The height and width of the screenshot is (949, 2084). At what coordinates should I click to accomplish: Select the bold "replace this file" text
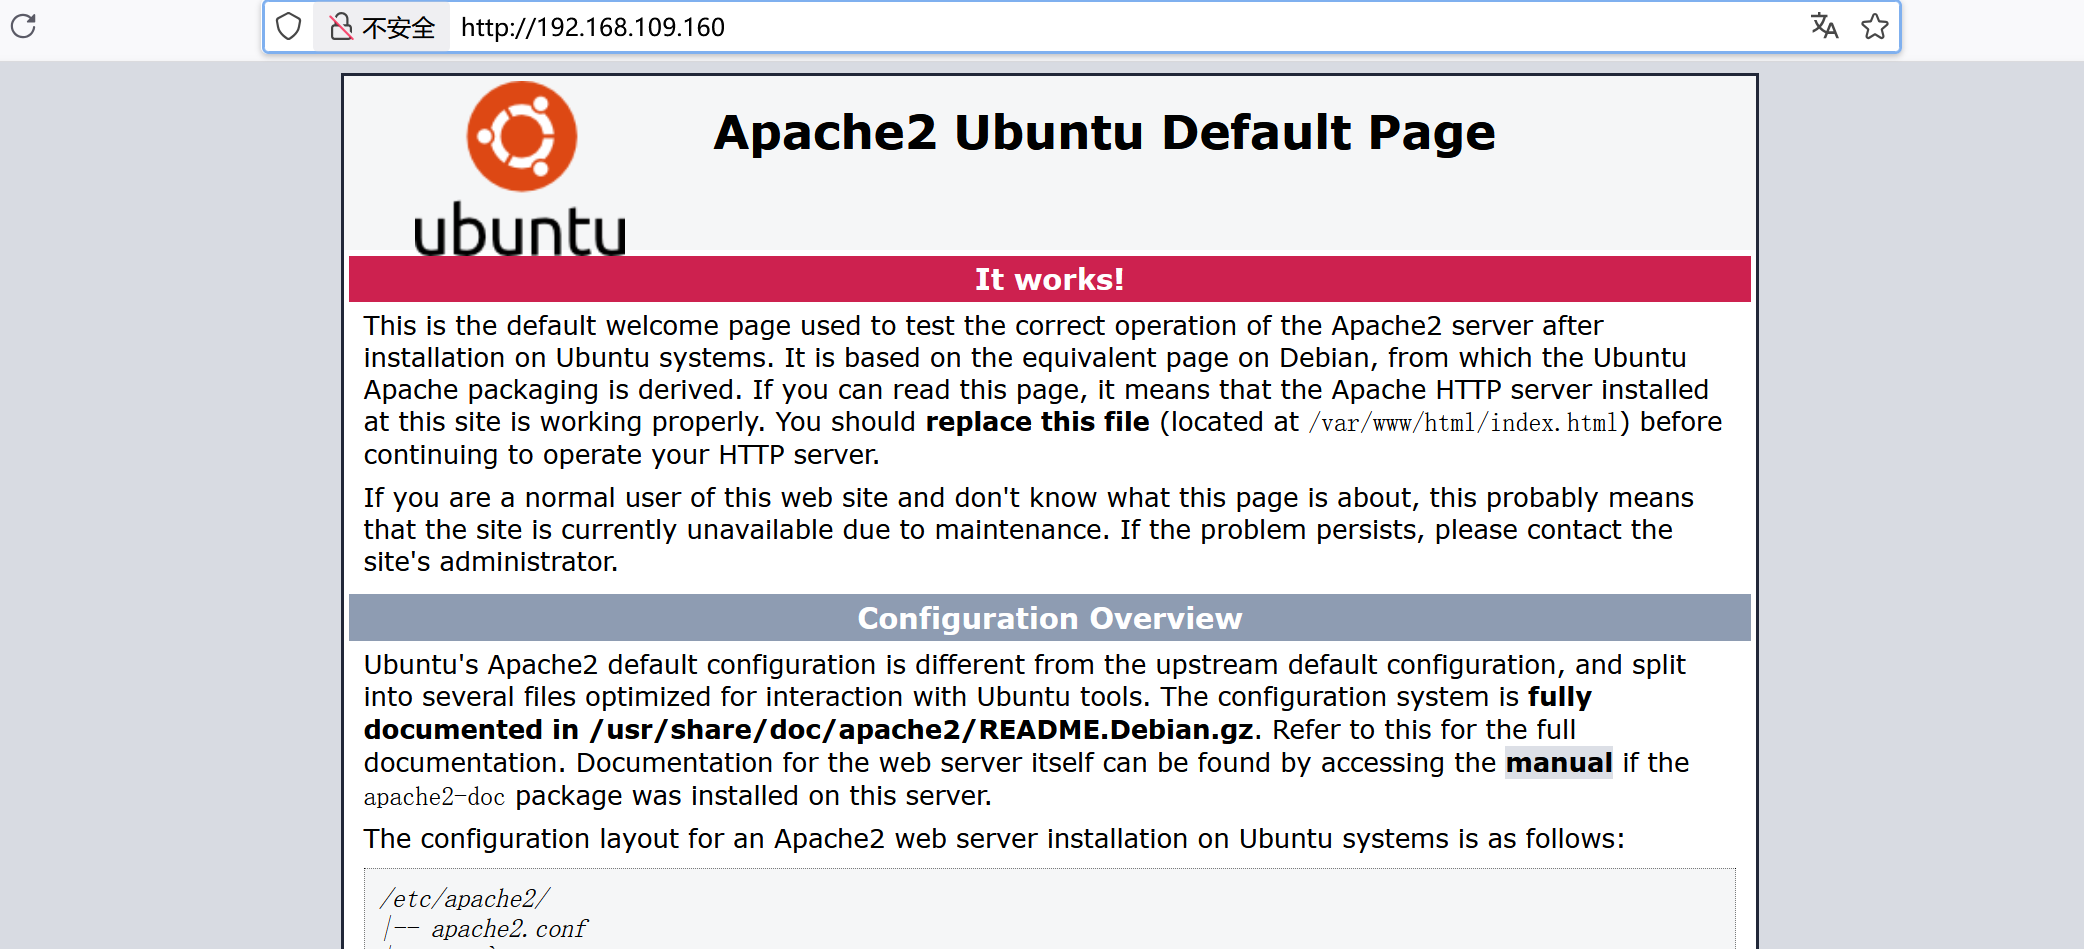point(1037,422)
